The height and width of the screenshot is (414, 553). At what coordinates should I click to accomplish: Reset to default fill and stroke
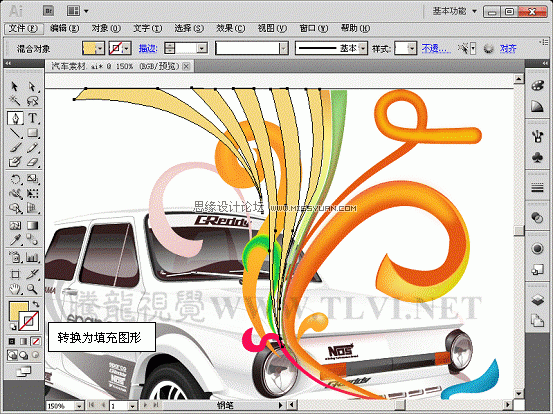13,327
